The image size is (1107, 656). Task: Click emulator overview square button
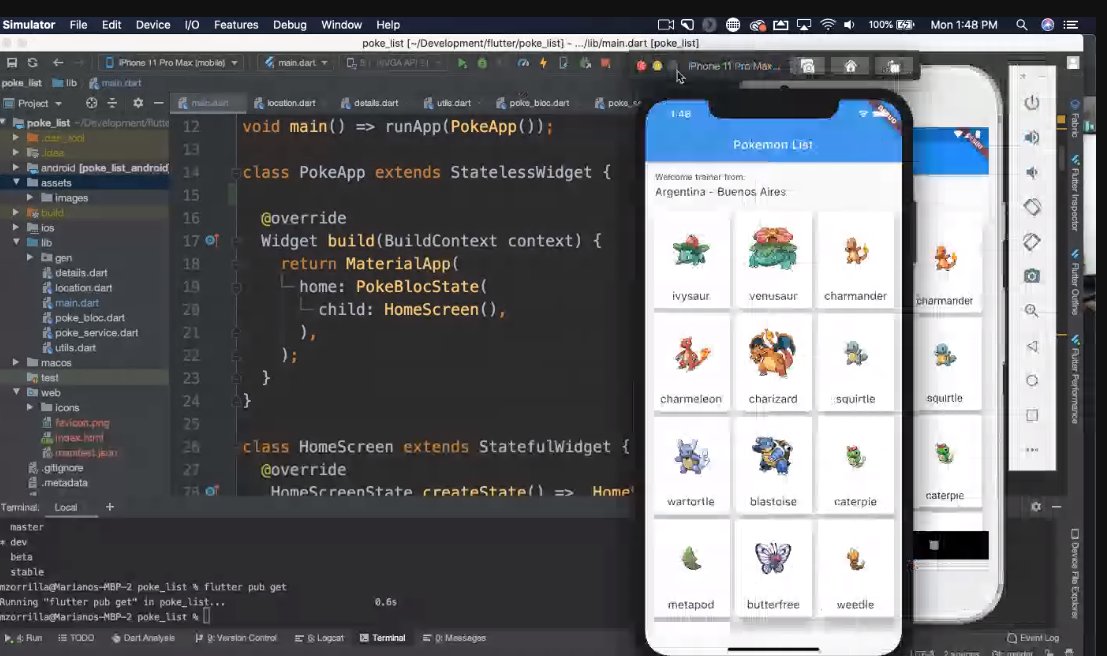(x=1031, y=415)
